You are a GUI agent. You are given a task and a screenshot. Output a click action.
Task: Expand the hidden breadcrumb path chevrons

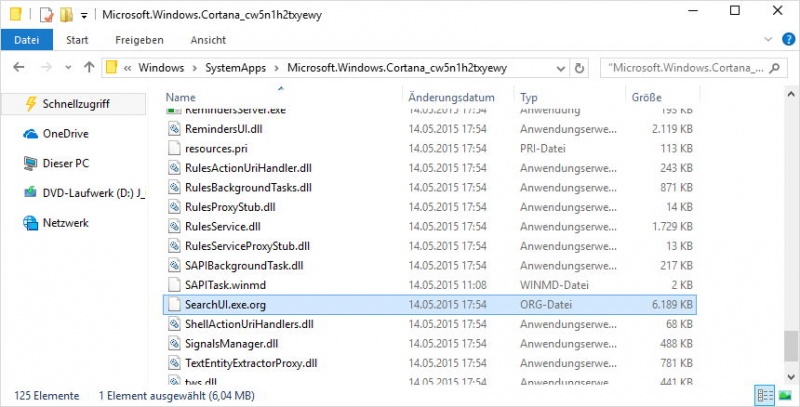pos(127,68)
